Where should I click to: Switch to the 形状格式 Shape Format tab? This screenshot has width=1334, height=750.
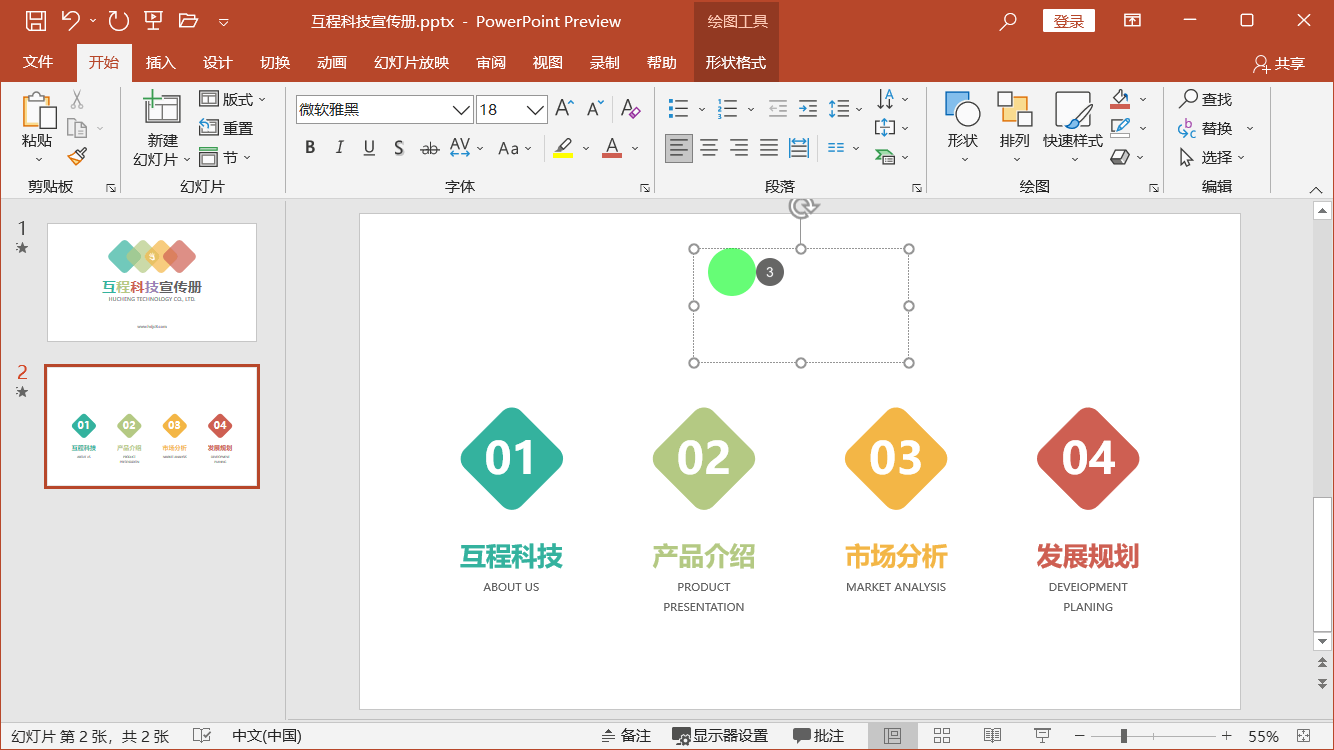coord(735,62)
